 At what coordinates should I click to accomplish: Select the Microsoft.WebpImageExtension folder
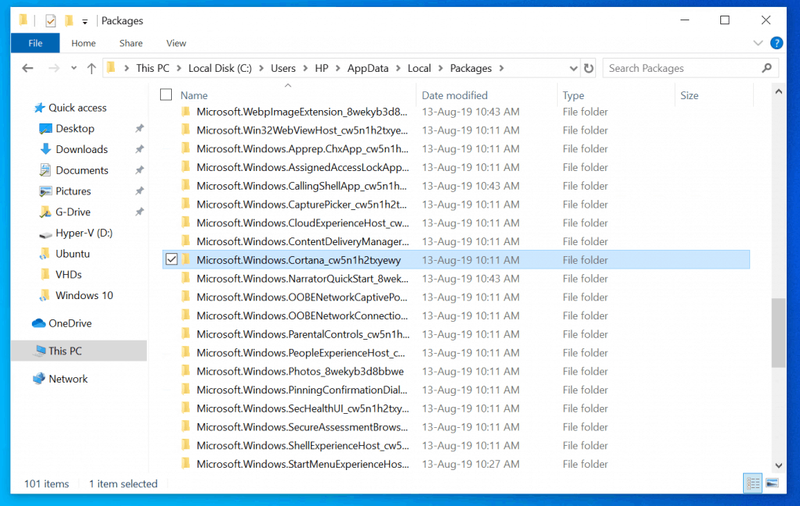302,112
